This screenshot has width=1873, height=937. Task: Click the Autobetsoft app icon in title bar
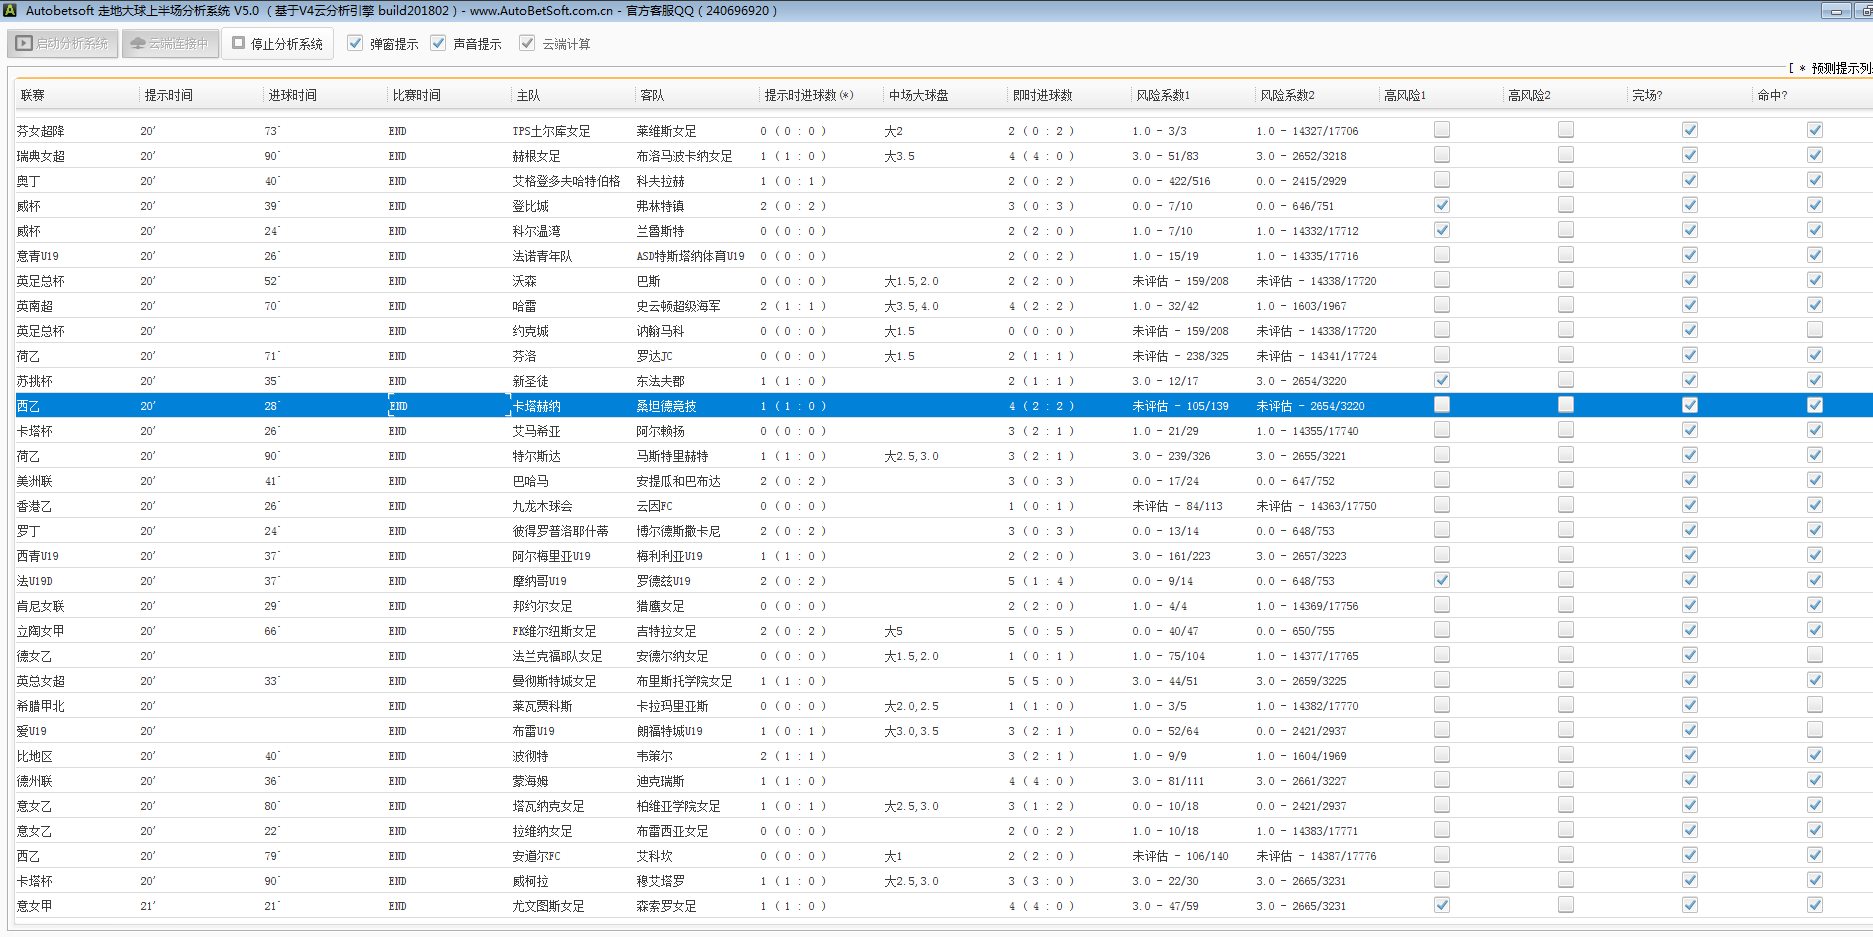pyautogui.click(x=10, y=10)
